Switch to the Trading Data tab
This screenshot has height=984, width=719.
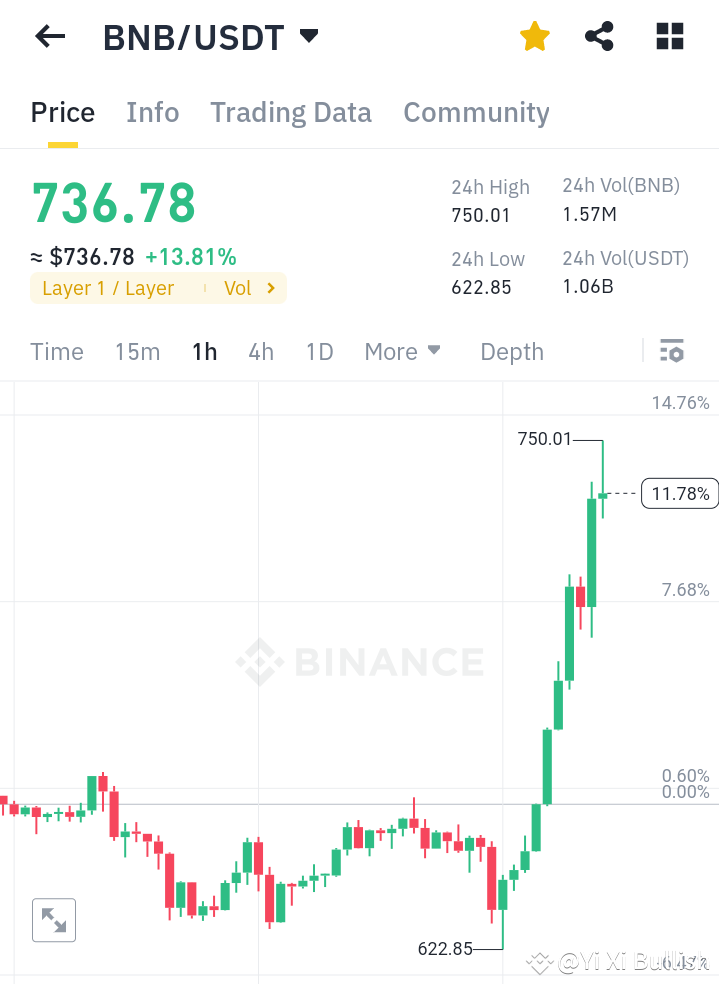(x=290, y=112)
